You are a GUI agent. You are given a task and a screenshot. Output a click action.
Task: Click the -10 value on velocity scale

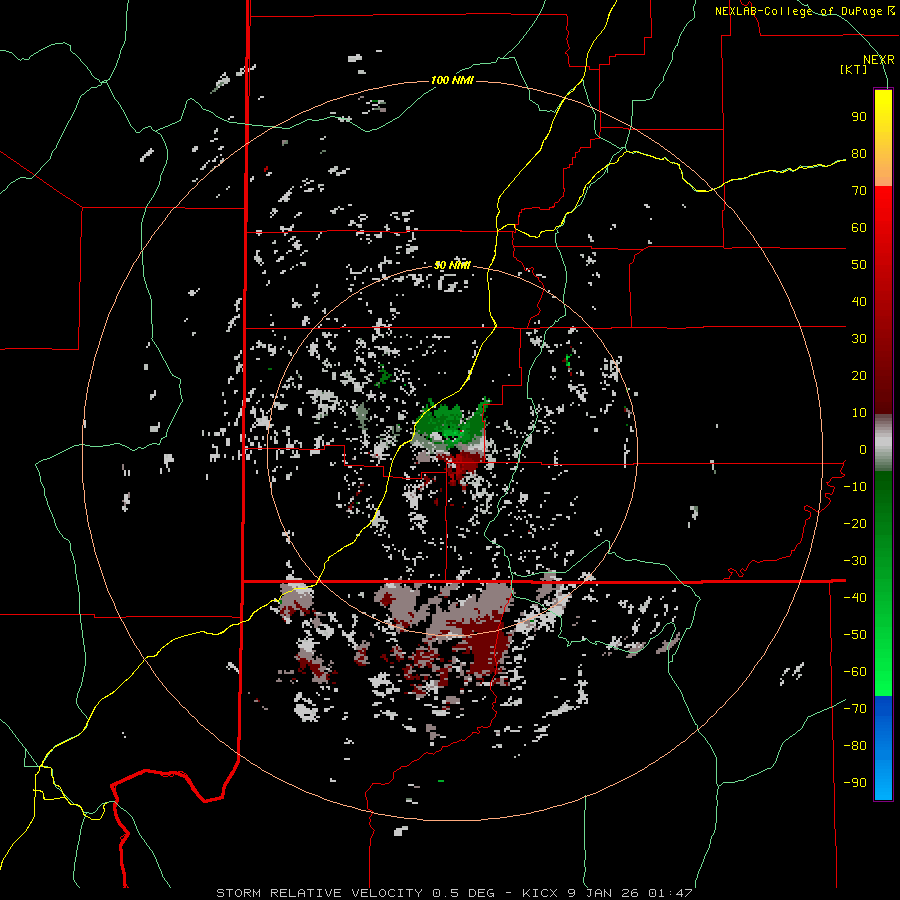pos(855,487)
